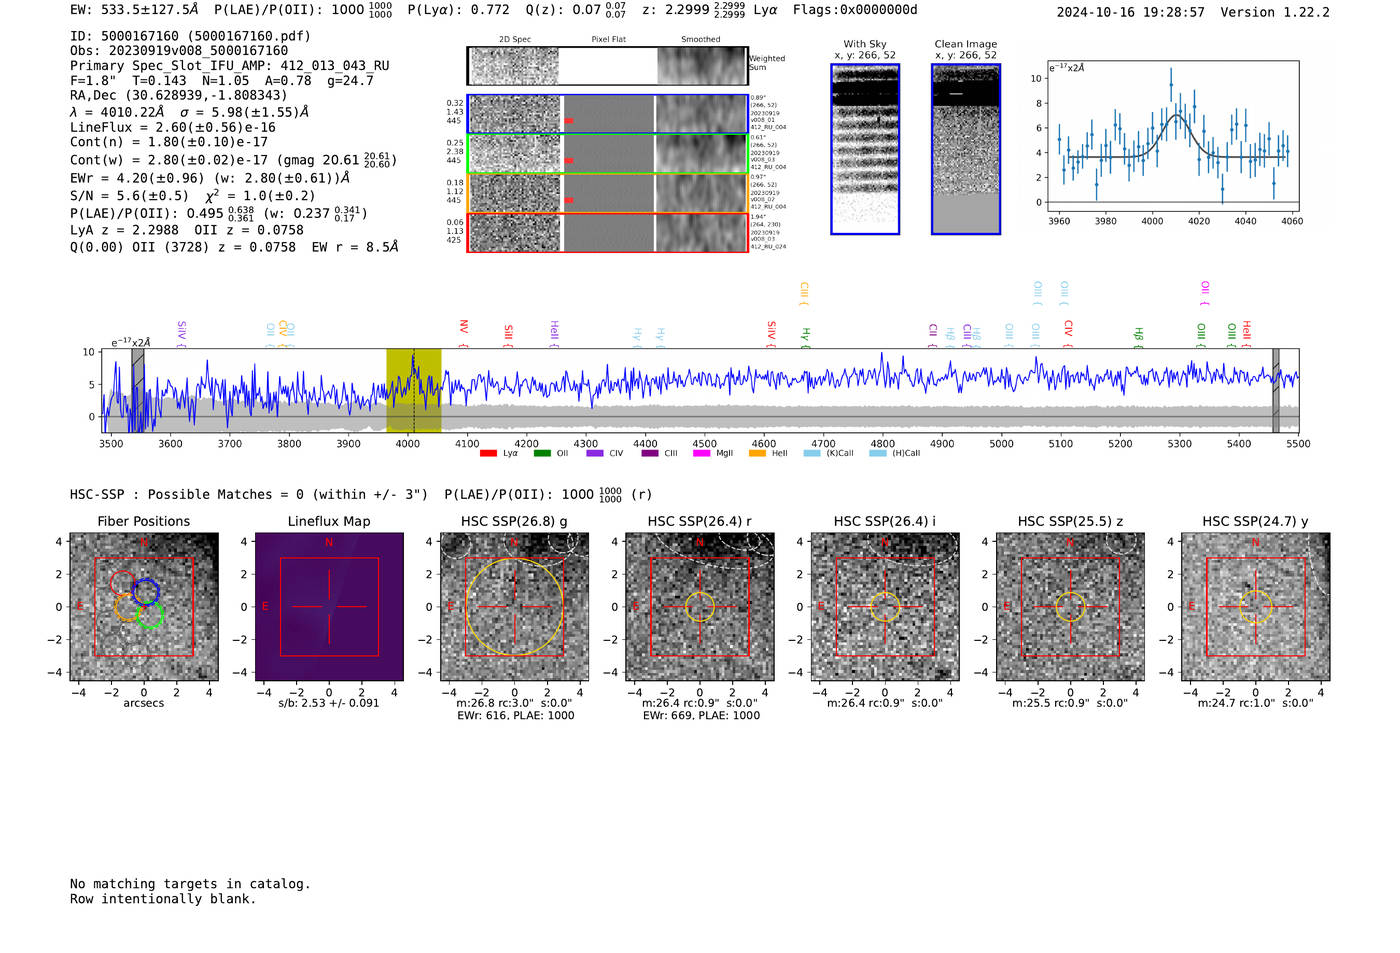The height and width of the screenshot is (953, 1400).
Task: Open the HSC SSP(26.8) g image
Action: tap(514, 607)
